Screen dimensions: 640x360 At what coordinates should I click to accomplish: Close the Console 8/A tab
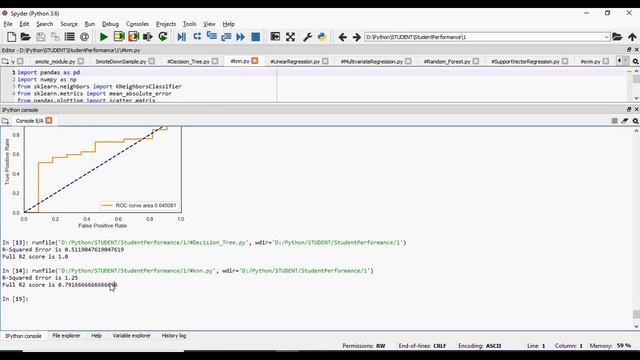pyautogui.click(x=49, y=120)
